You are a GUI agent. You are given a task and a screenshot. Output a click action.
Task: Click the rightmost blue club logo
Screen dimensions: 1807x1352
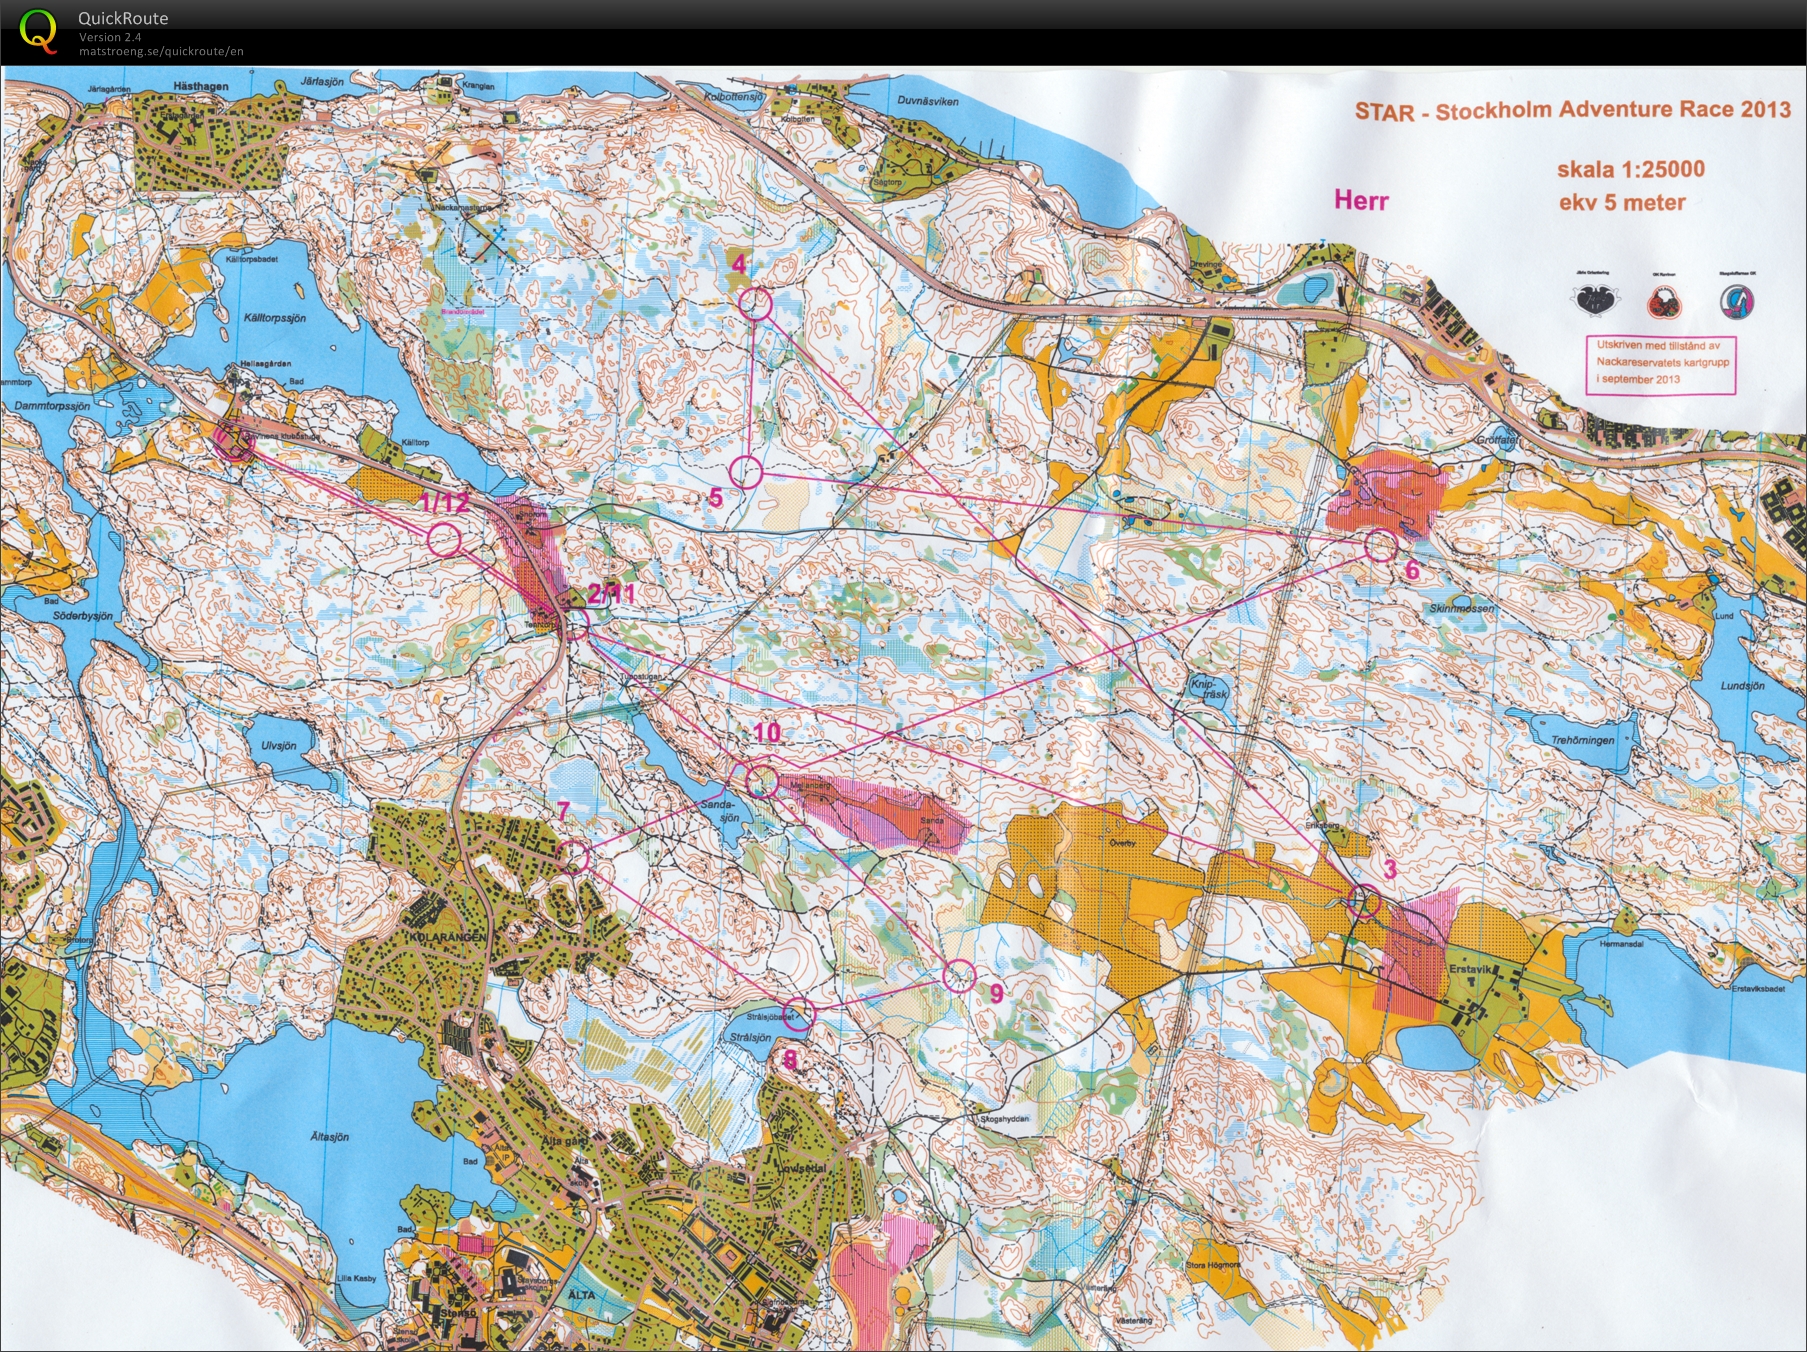(1737, 300)
